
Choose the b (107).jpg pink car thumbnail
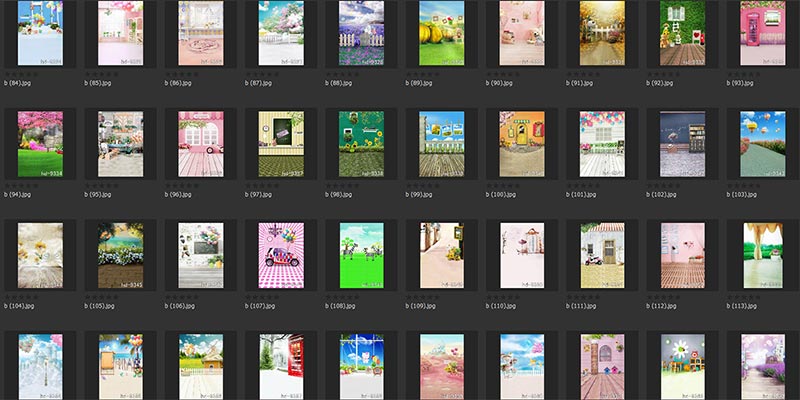click(281, 255)
